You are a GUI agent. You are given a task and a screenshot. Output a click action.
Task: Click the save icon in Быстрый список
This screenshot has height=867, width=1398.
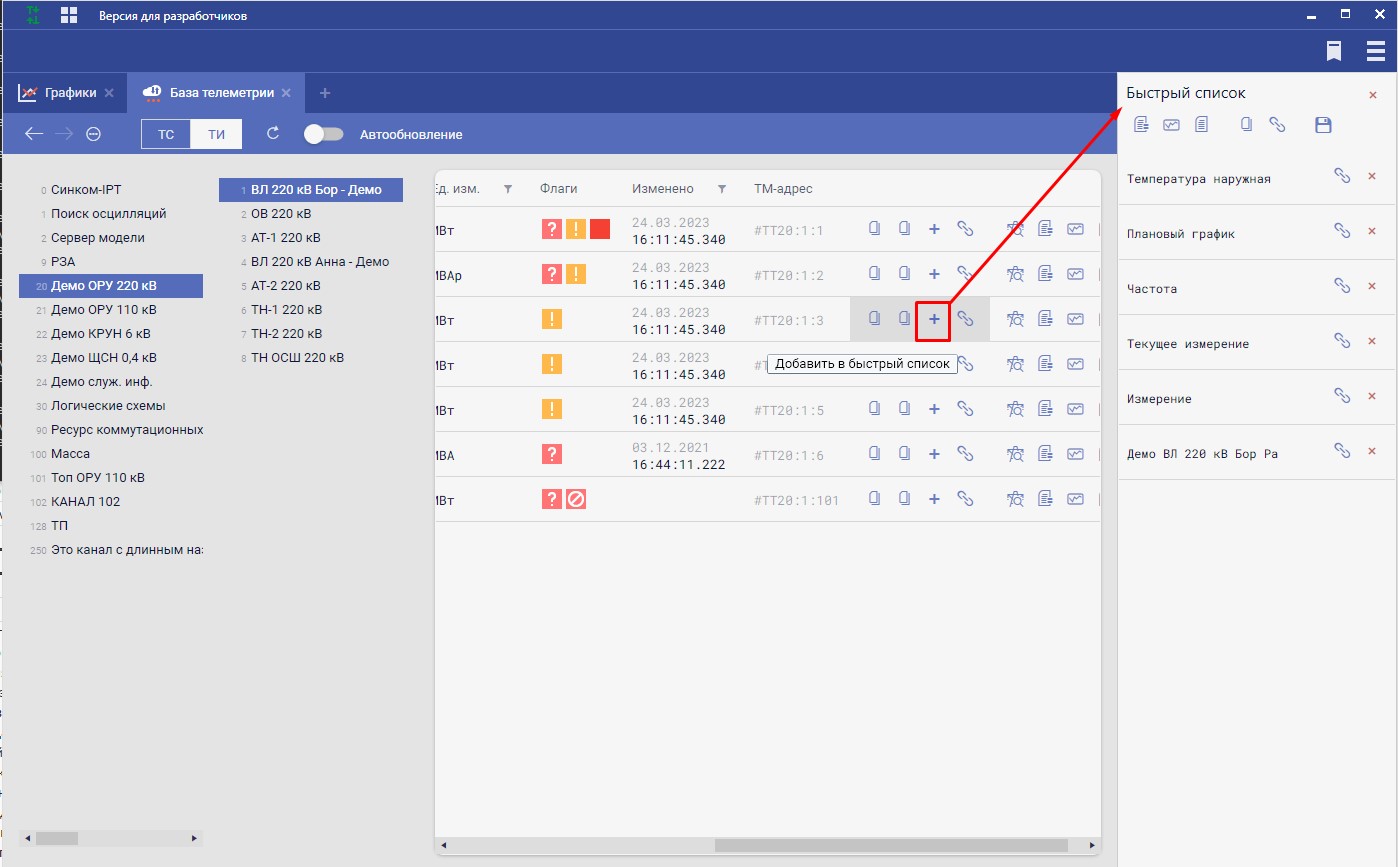1323,125
